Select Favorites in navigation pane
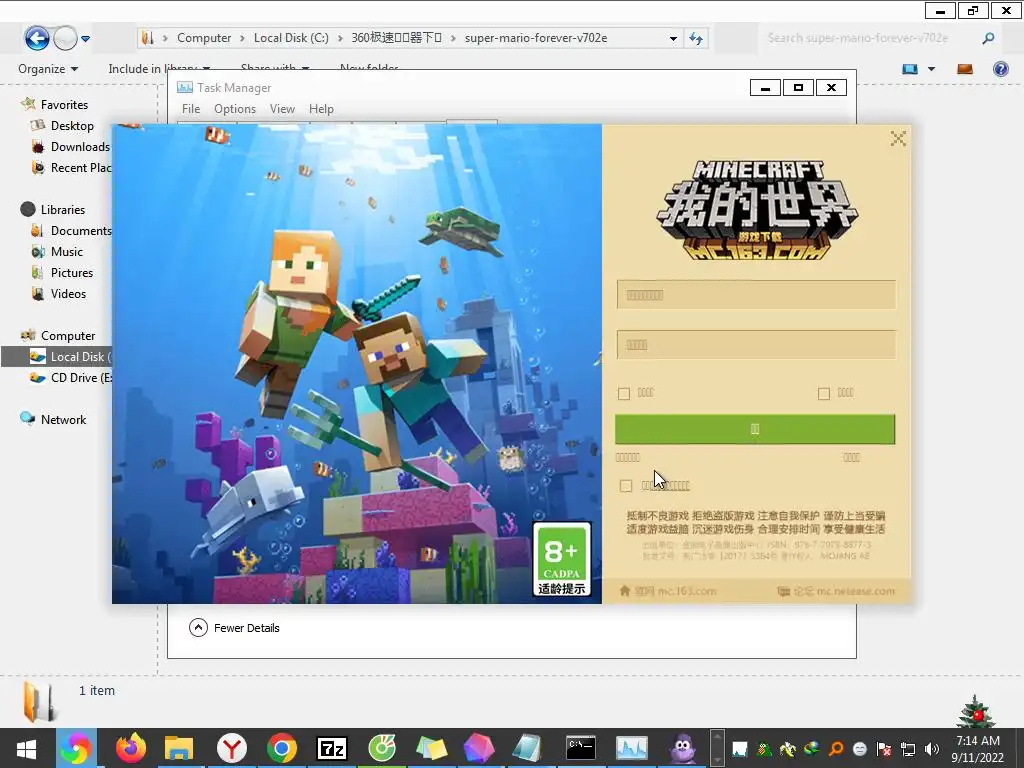 (x=64, y=104)
